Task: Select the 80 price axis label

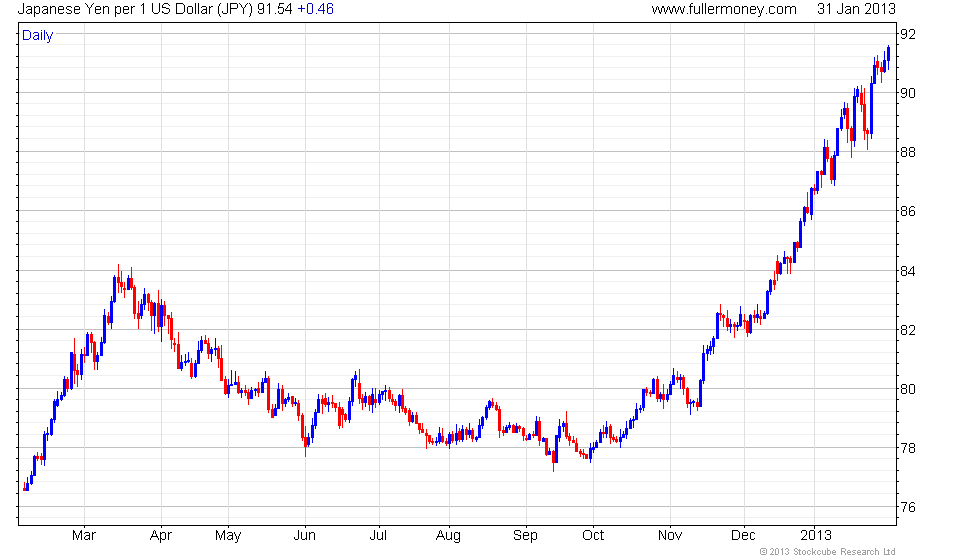Action: click(908, 389)
